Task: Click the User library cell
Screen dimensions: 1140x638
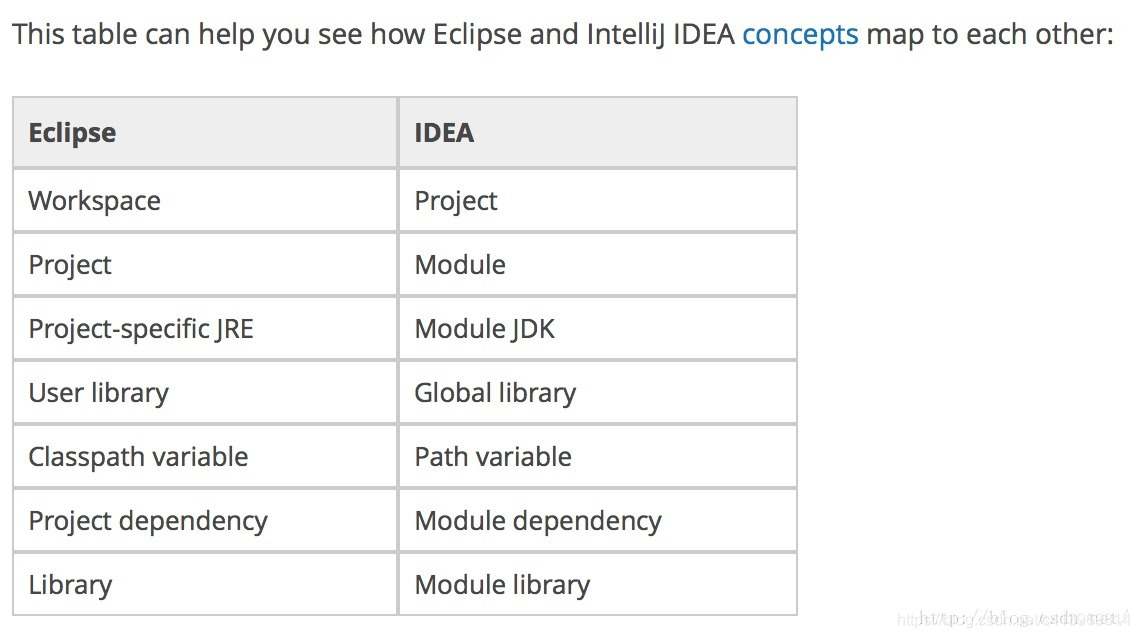Action: click(x=205, y=392)
